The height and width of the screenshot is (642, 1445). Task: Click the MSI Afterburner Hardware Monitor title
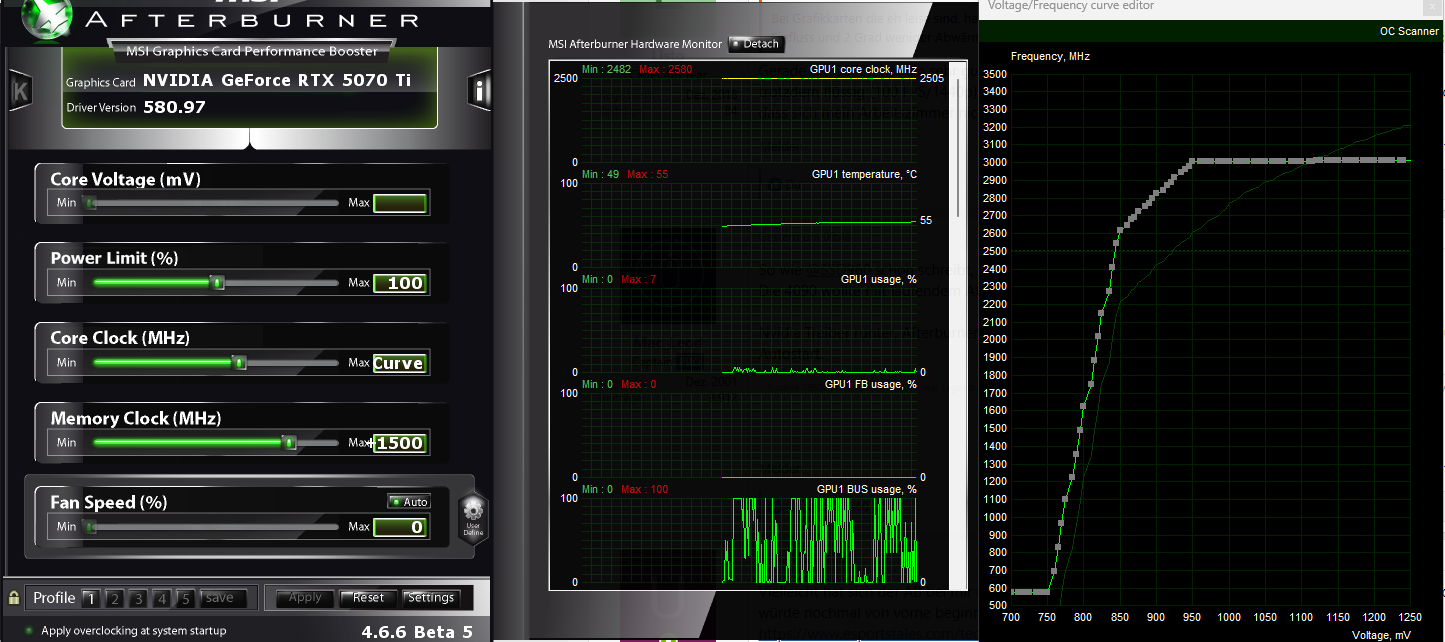coord(635,44)
